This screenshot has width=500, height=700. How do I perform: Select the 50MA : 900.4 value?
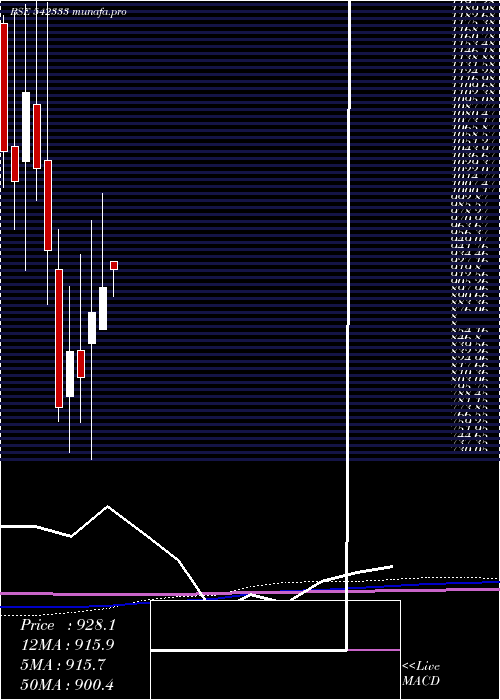click(x=69, y=684)
